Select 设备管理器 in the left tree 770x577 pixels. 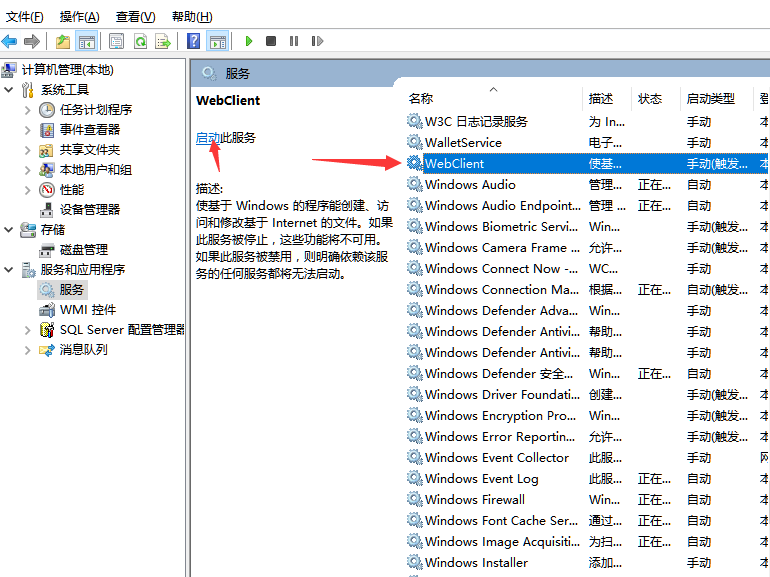[x=89, y=210]
